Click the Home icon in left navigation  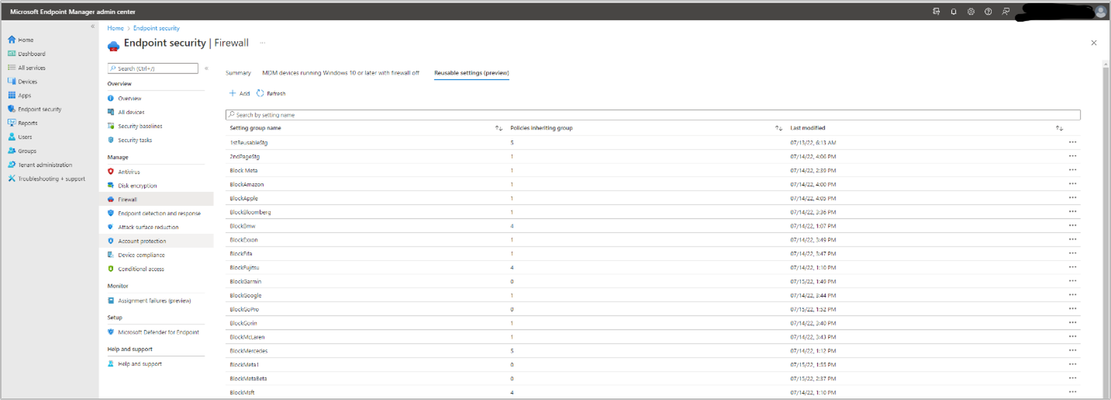[x=11, y=40]
